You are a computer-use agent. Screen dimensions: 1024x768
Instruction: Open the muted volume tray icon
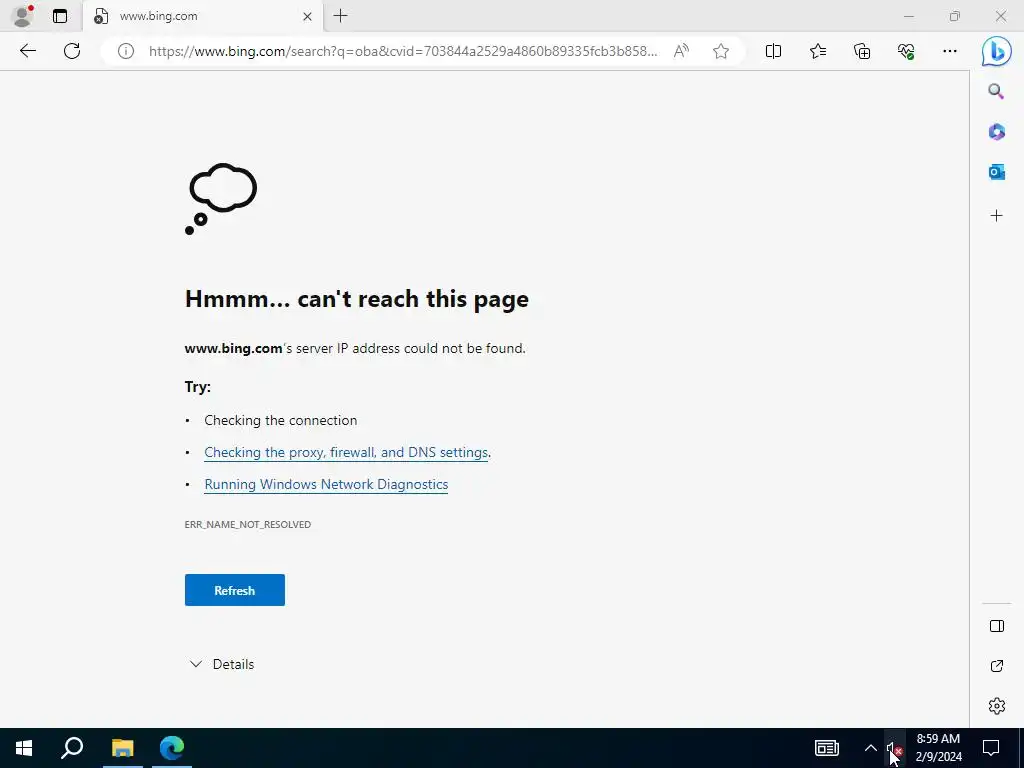coord(895,748)
